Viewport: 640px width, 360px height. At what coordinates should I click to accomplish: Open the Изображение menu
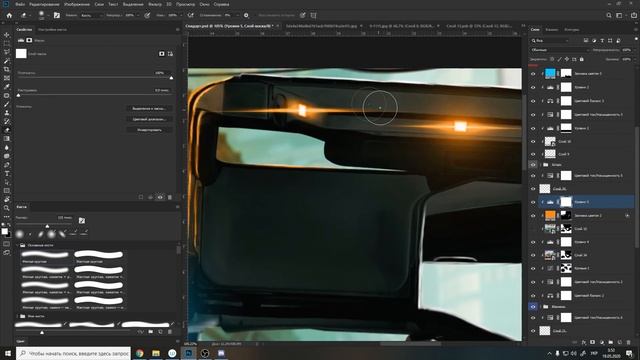(77, 4)
